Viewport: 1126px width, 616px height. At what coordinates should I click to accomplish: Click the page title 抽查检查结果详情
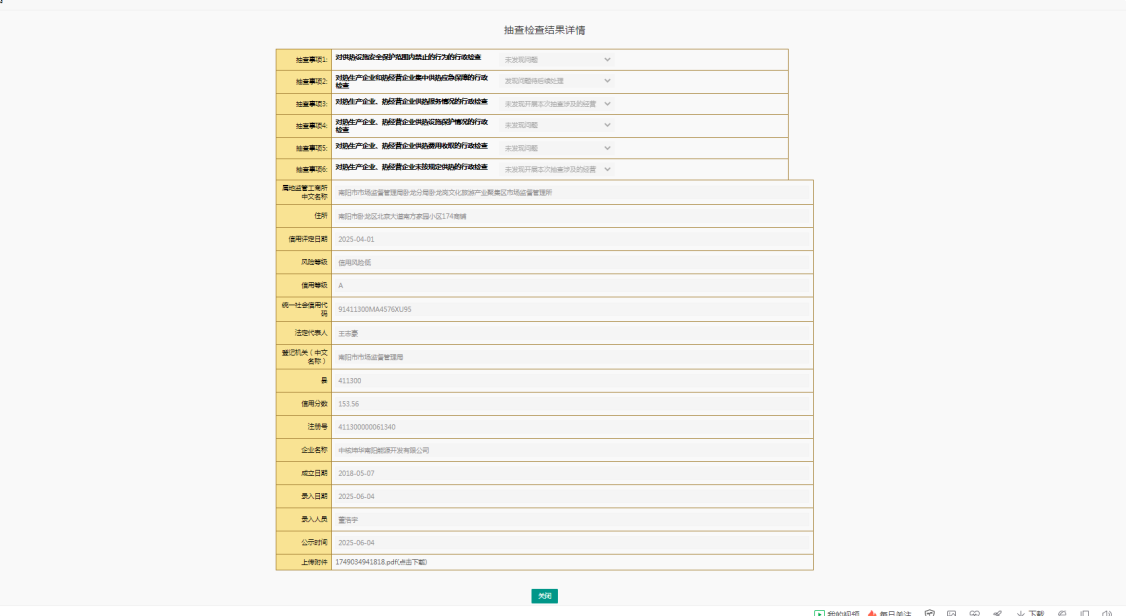click(x=544, y=30)
